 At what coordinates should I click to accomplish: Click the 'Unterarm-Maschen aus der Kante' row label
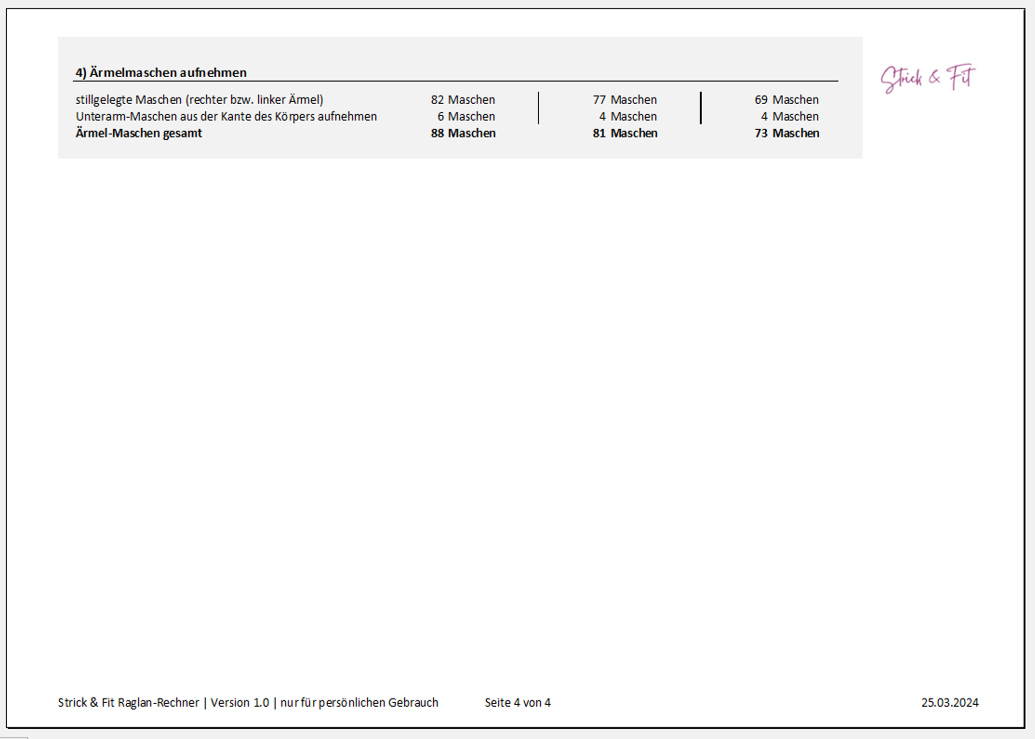(226, 116)
